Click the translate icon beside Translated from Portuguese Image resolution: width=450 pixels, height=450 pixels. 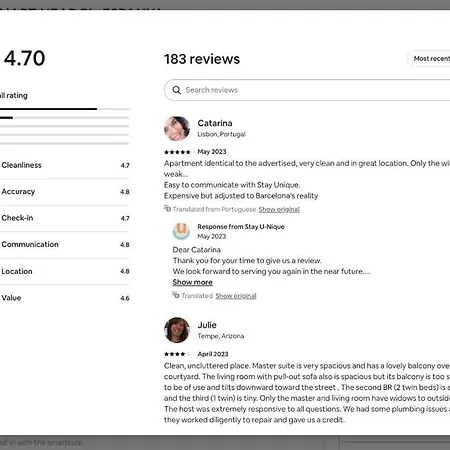point(167,208)
